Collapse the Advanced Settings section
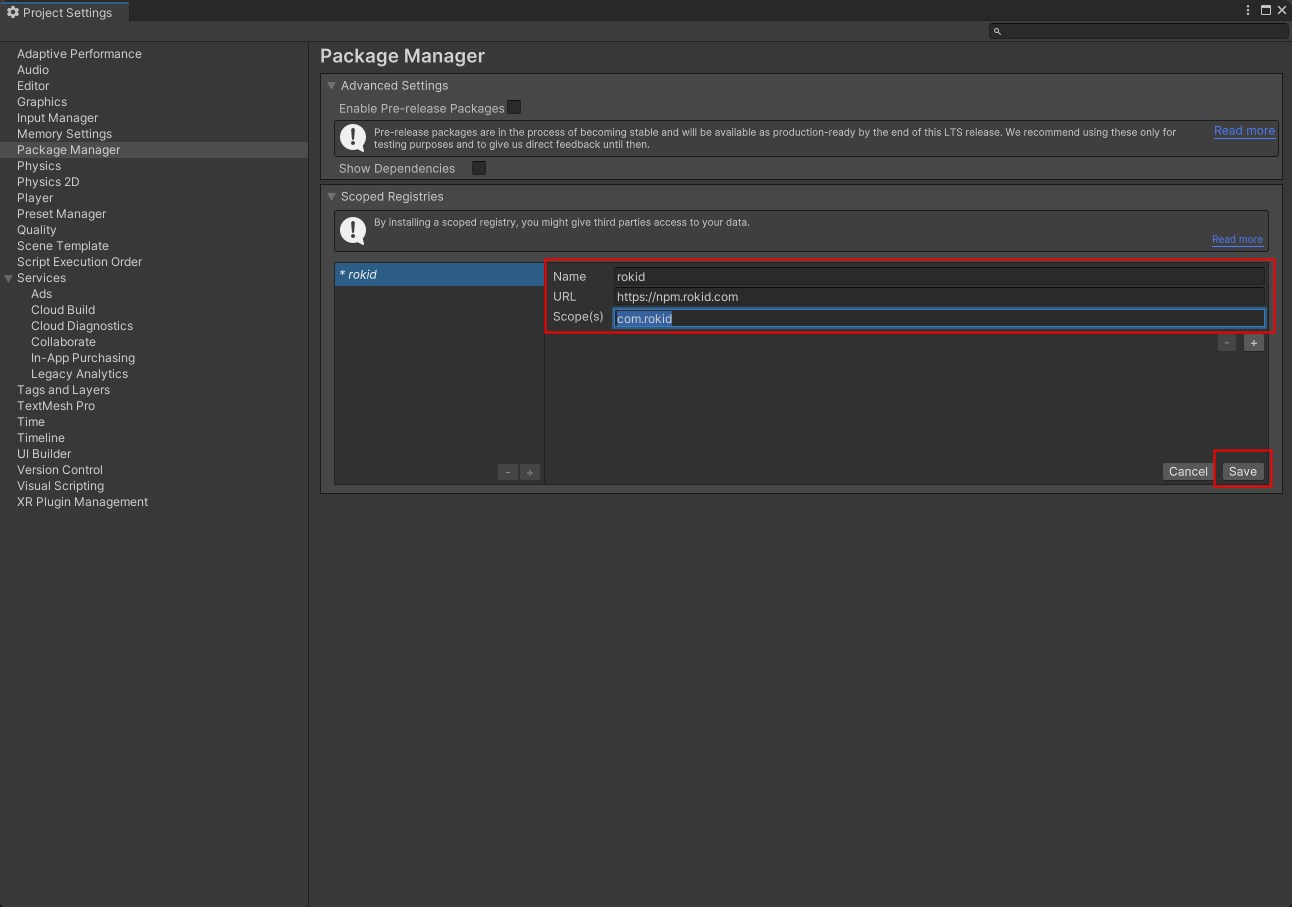 [x=331, y=86]
